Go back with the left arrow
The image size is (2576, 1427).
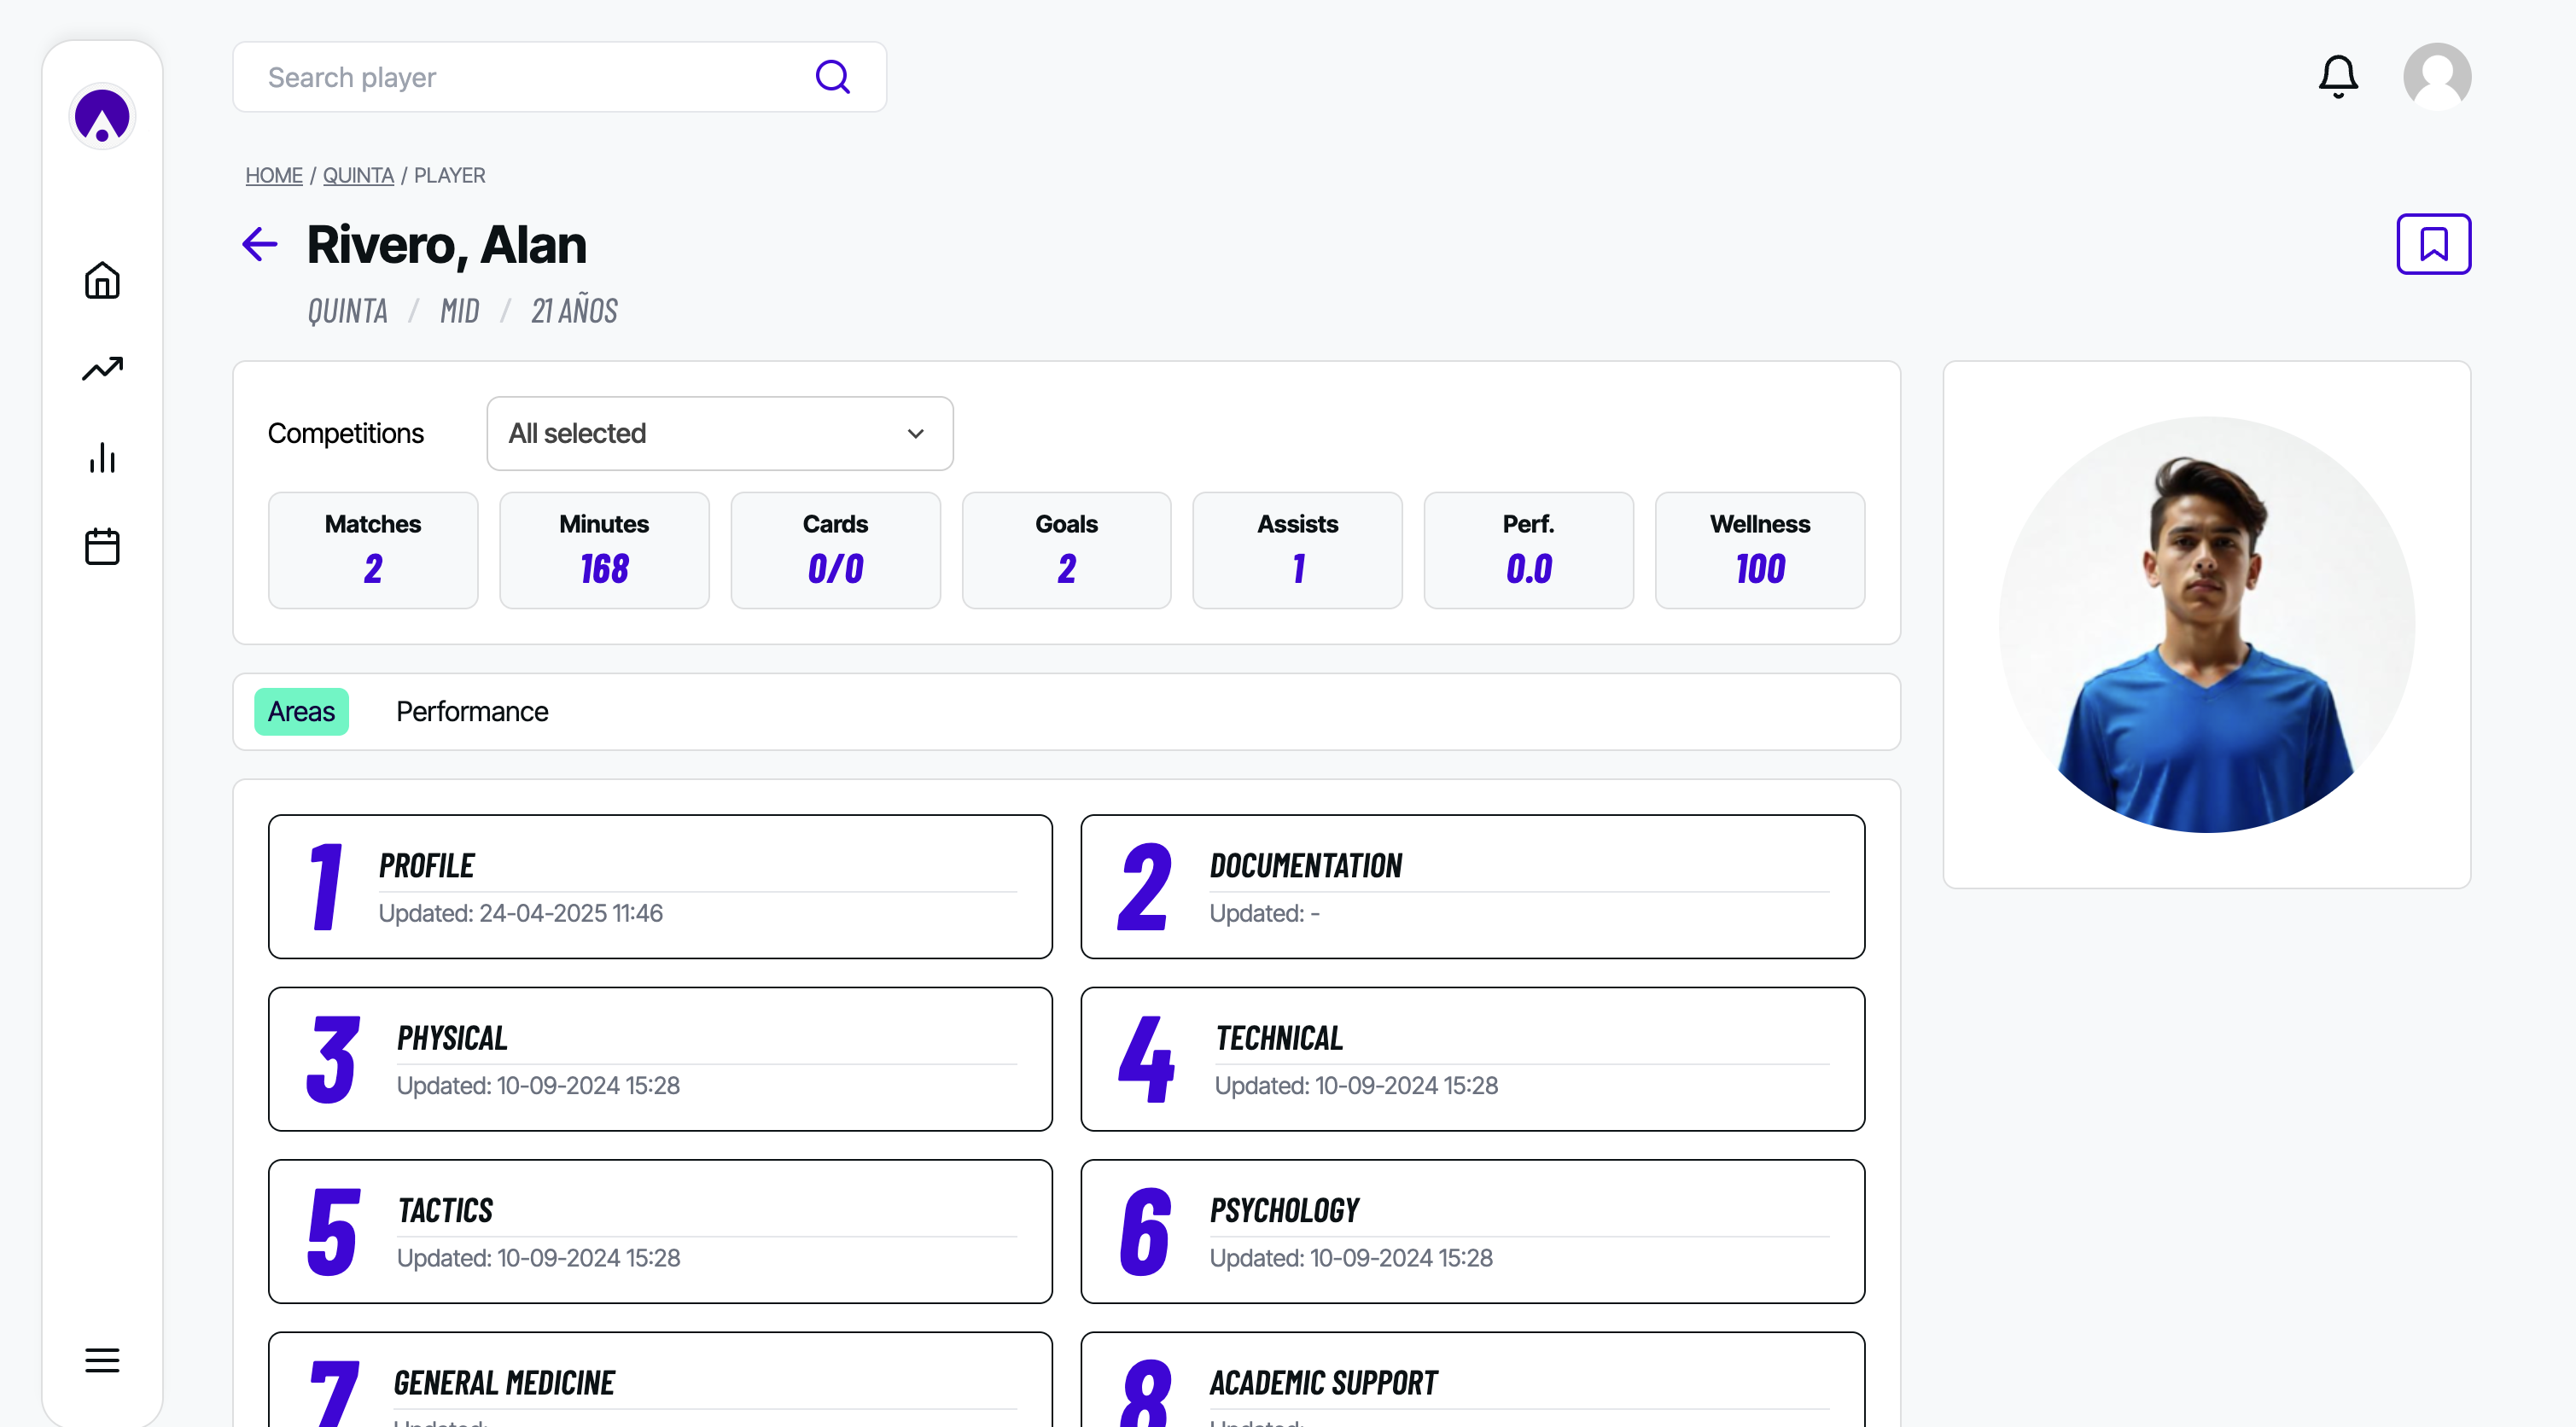pos(259,244)
